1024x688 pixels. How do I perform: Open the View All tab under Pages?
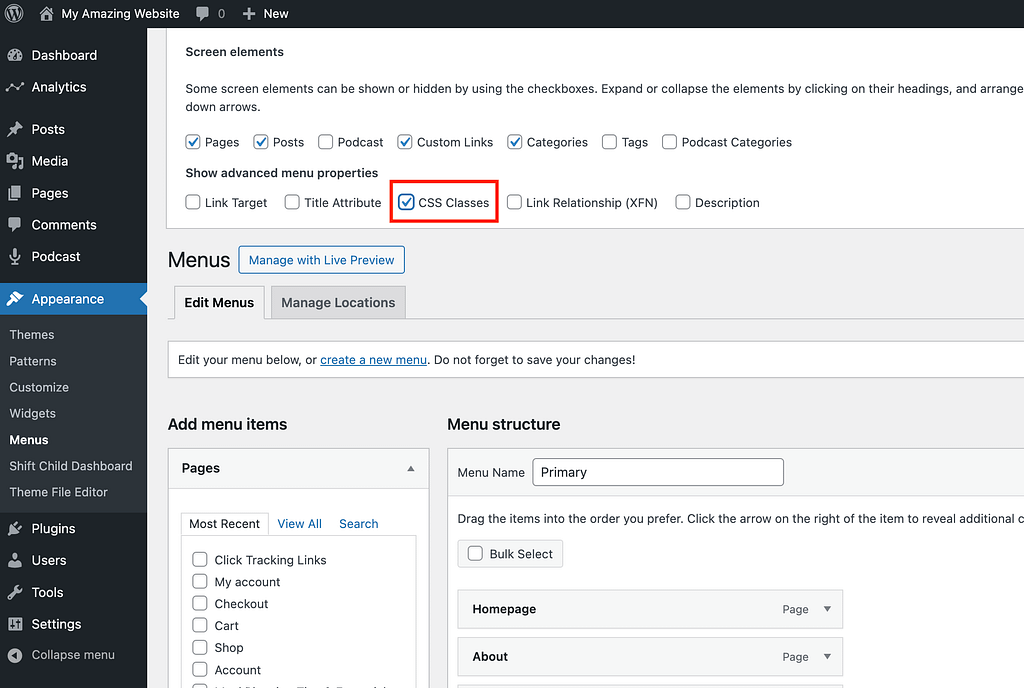299,523
